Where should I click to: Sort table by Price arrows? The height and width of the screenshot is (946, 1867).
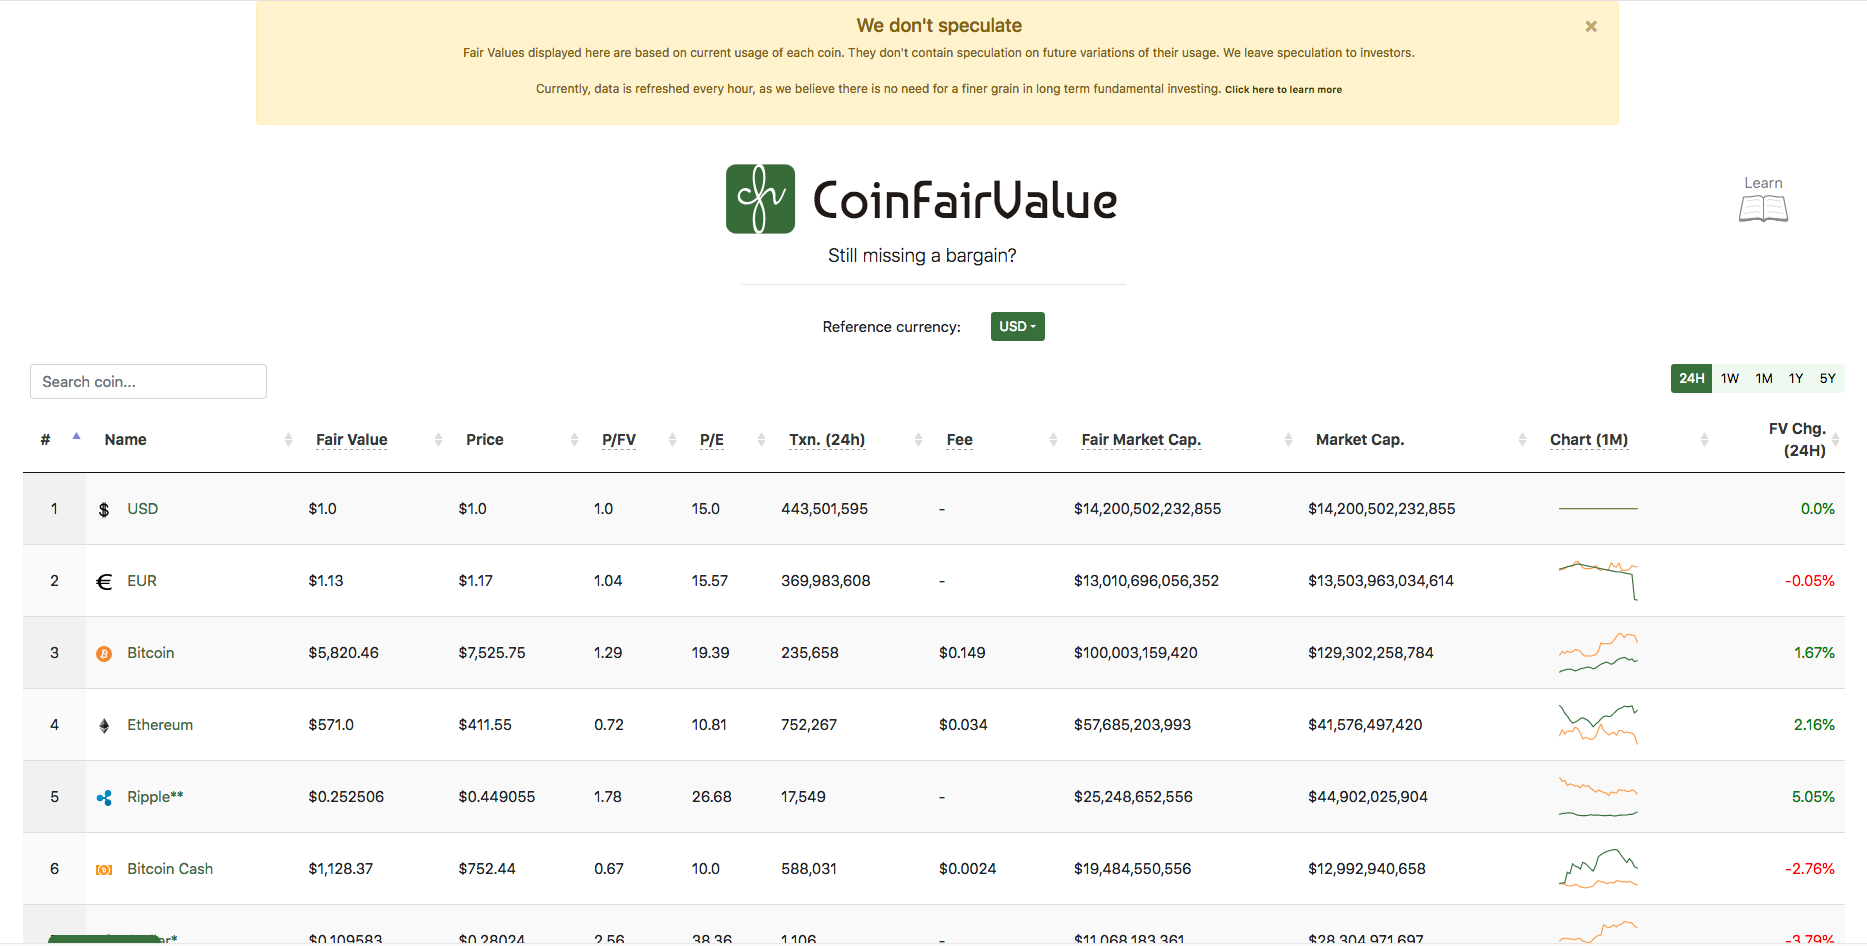[574, 440]
